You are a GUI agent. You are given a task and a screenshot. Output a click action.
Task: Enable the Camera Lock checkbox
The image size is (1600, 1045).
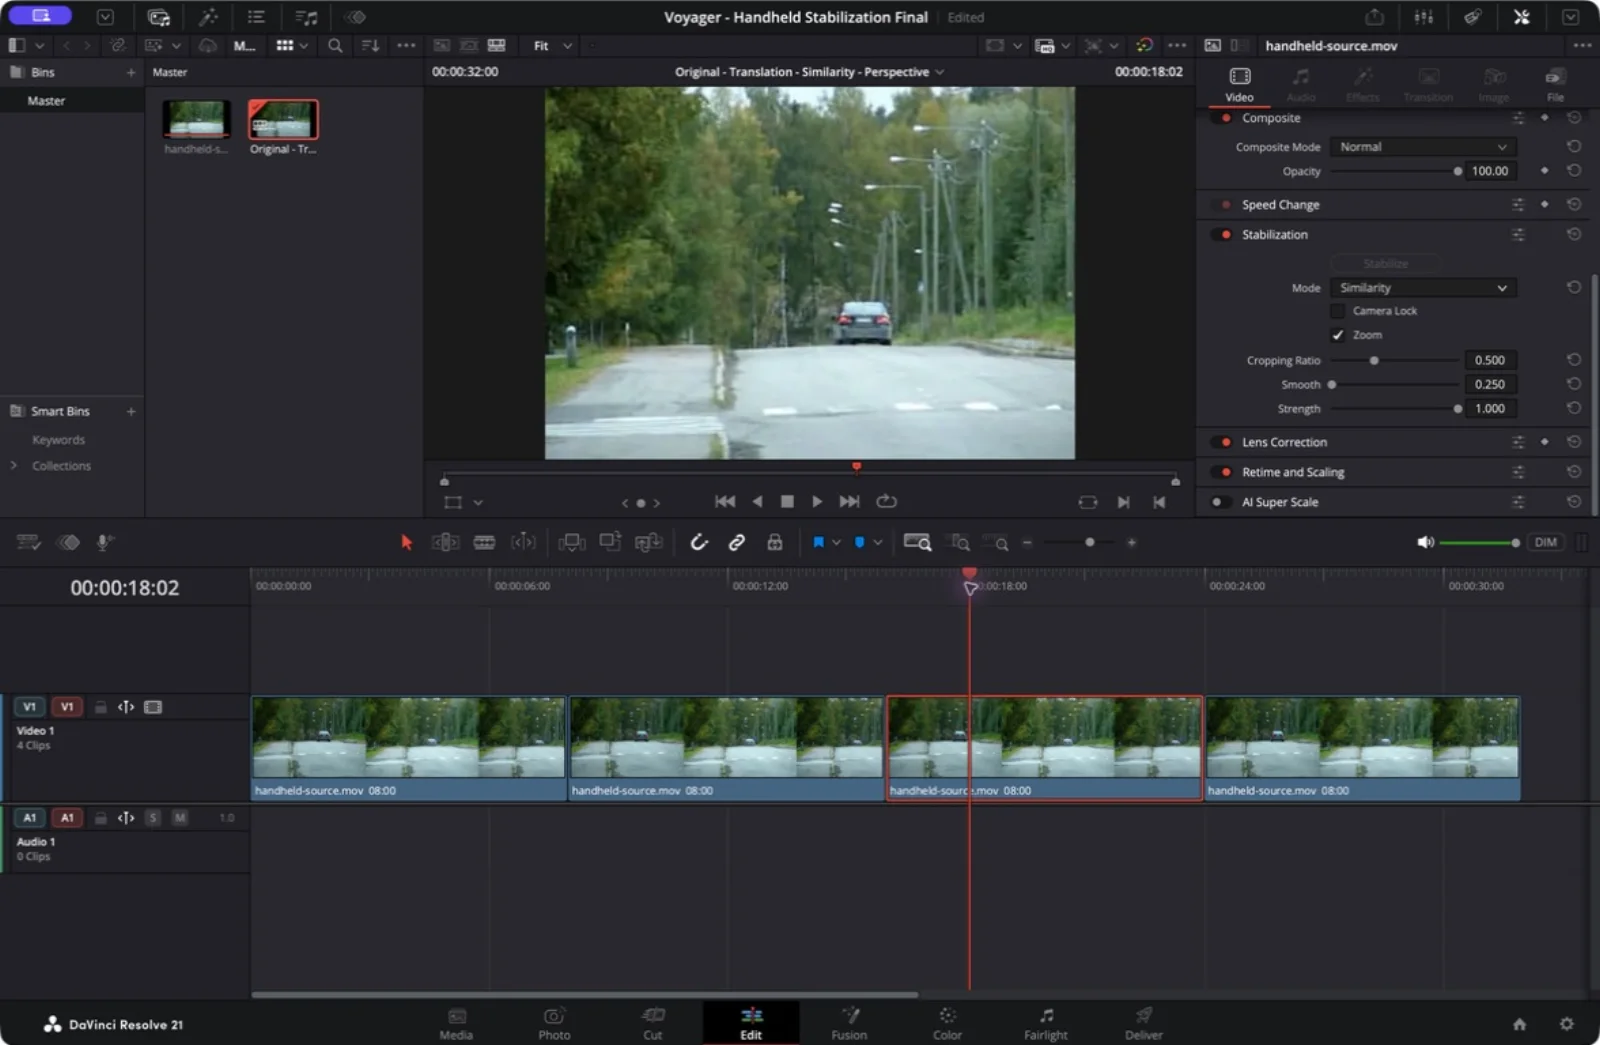click(x=1337, y=311)
